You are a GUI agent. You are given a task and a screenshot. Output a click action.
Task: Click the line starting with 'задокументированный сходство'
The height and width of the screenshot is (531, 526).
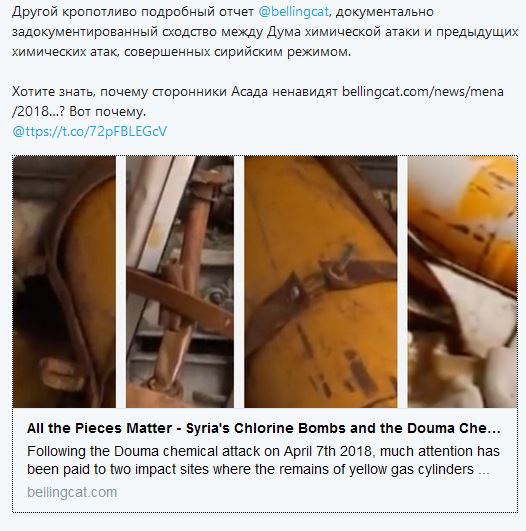[265, 32]
